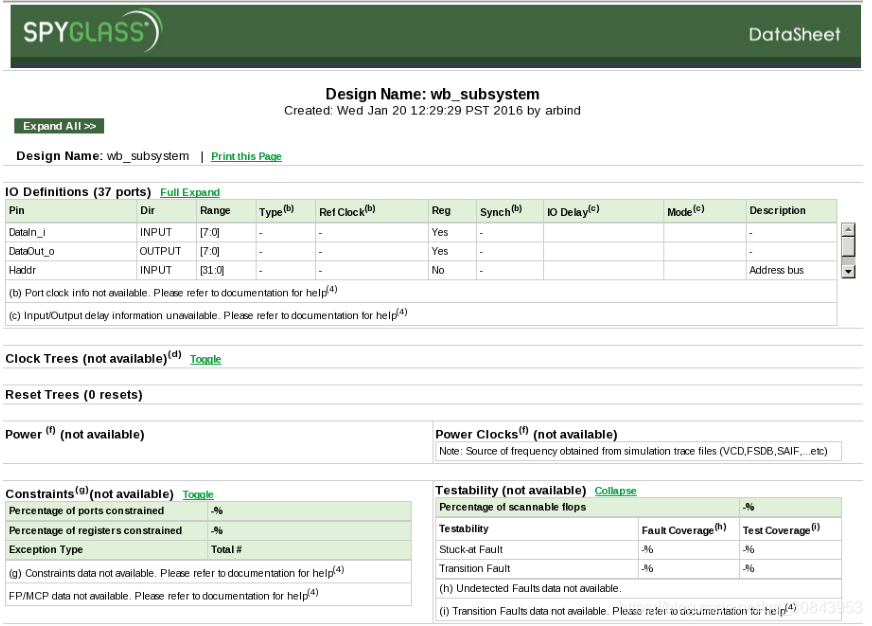This screenshot has height=626, width=872.
Task: Open the Print this Page link
Action: [246, 156]
